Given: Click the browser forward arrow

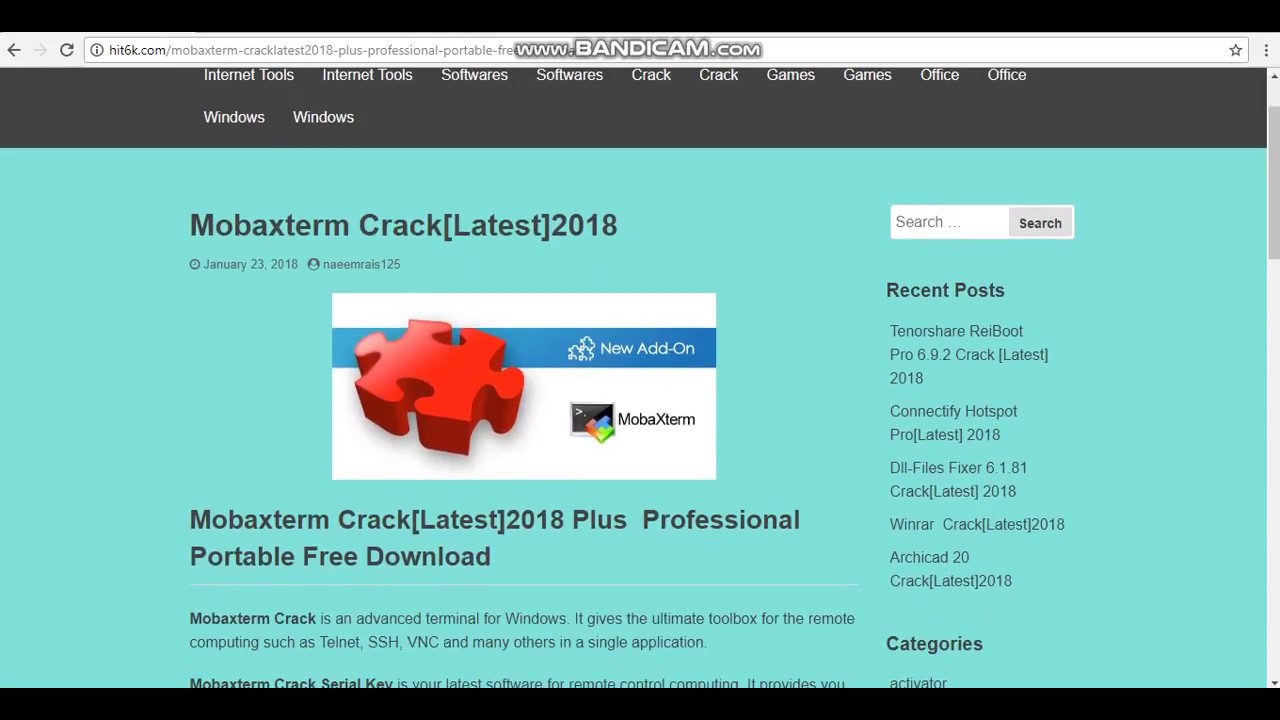Looking at the screenshot, I should [x=40, y=50].
